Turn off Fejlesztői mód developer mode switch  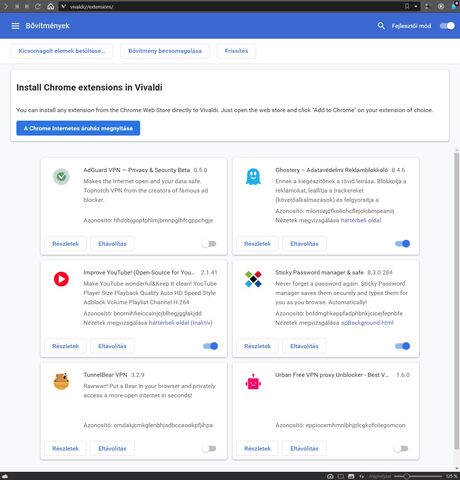click(x=447, y=26)
